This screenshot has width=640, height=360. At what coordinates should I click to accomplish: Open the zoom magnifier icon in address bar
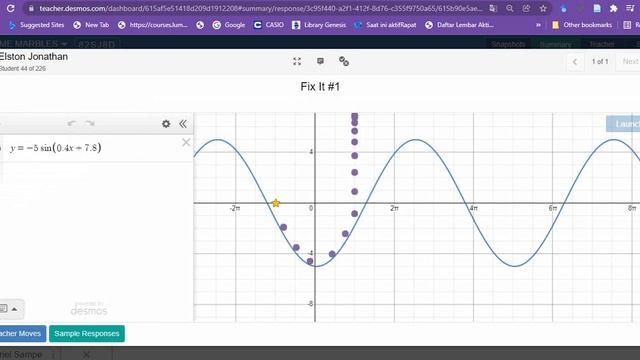[510, 8]
